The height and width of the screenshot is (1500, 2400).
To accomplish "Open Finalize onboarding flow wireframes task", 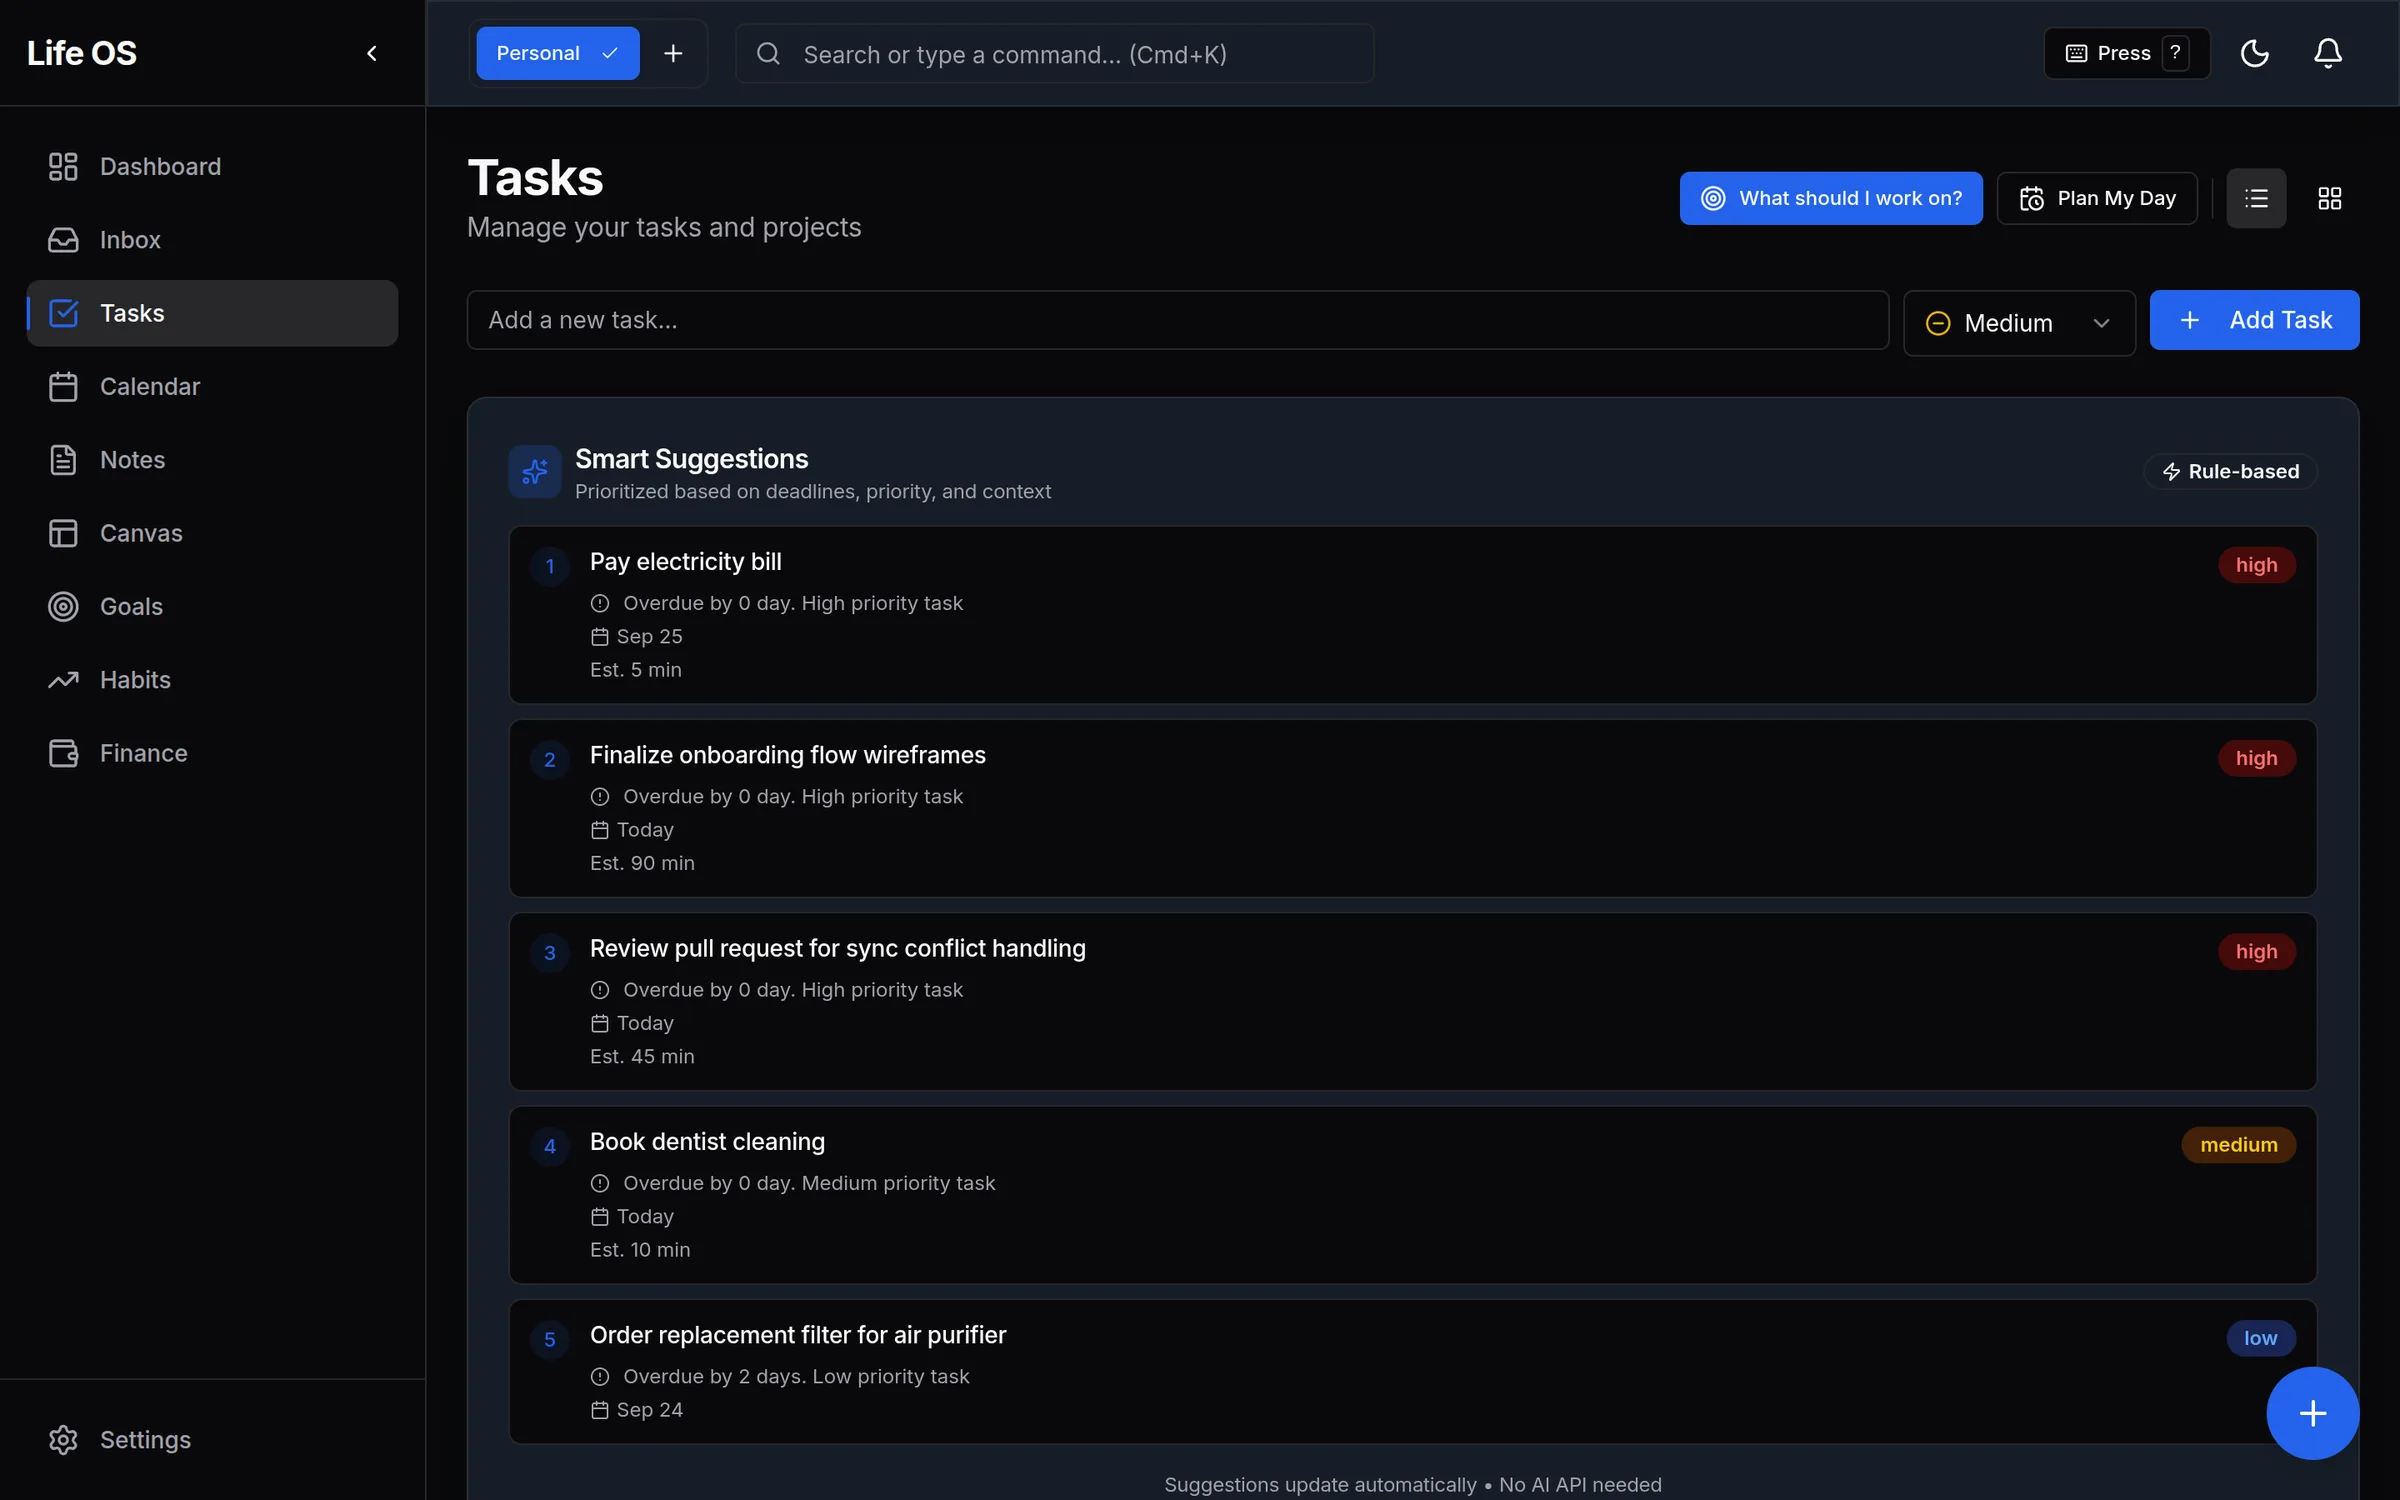I will [1412, 808].
